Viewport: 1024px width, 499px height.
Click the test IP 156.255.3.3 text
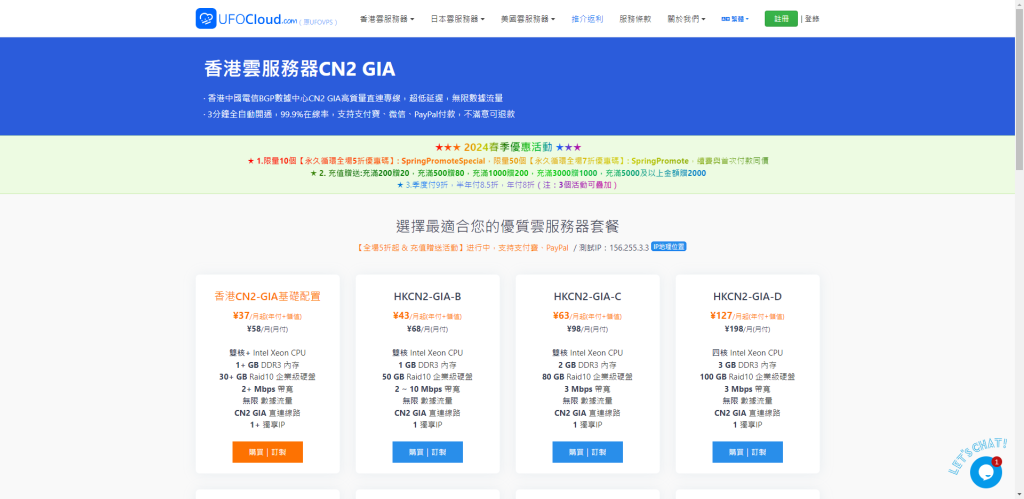click(629, 248)
